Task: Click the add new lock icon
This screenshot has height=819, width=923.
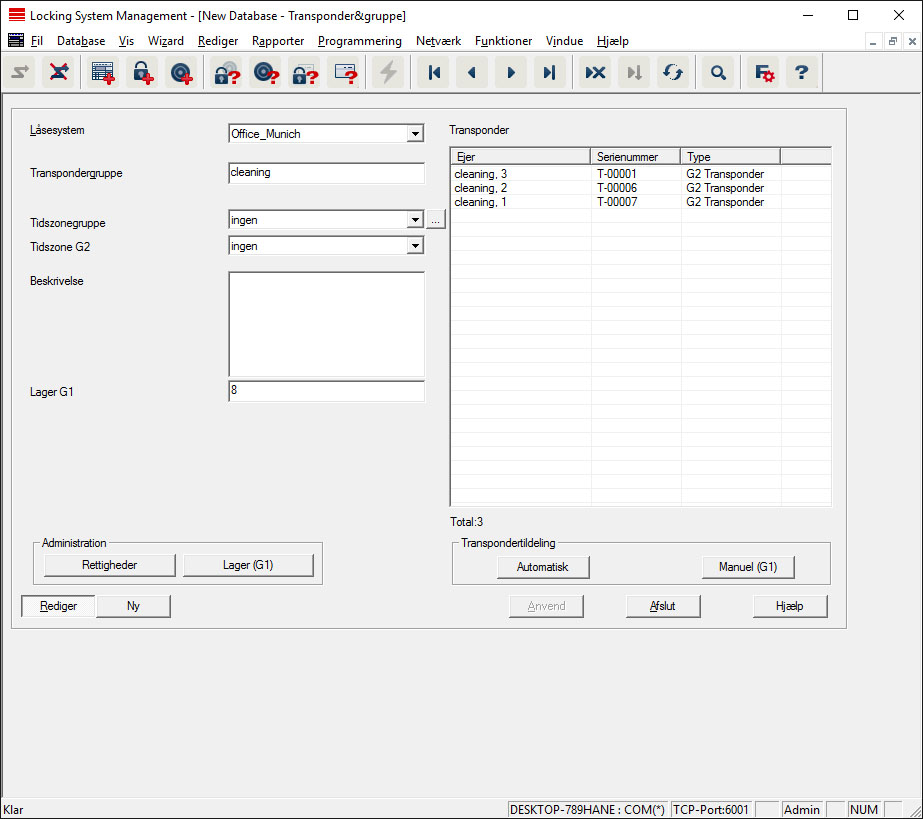Action: pos(141,73)
